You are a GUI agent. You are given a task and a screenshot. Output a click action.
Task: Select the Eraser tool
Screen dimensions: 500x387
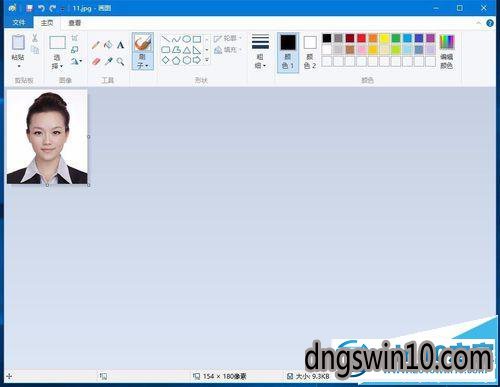(96, 61)
